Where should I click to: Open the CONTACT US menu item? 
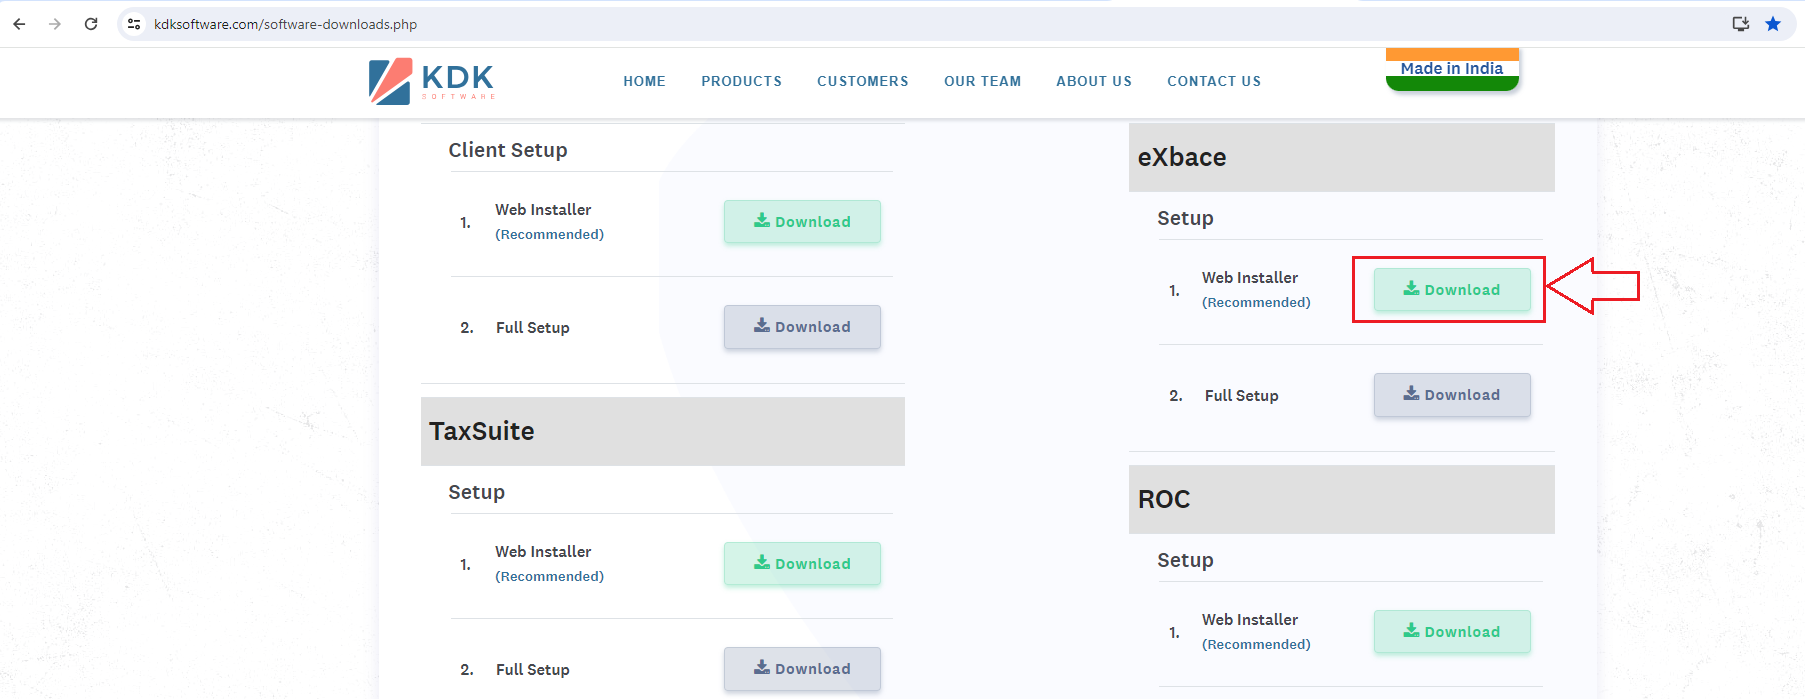(x=1214, y=81)
